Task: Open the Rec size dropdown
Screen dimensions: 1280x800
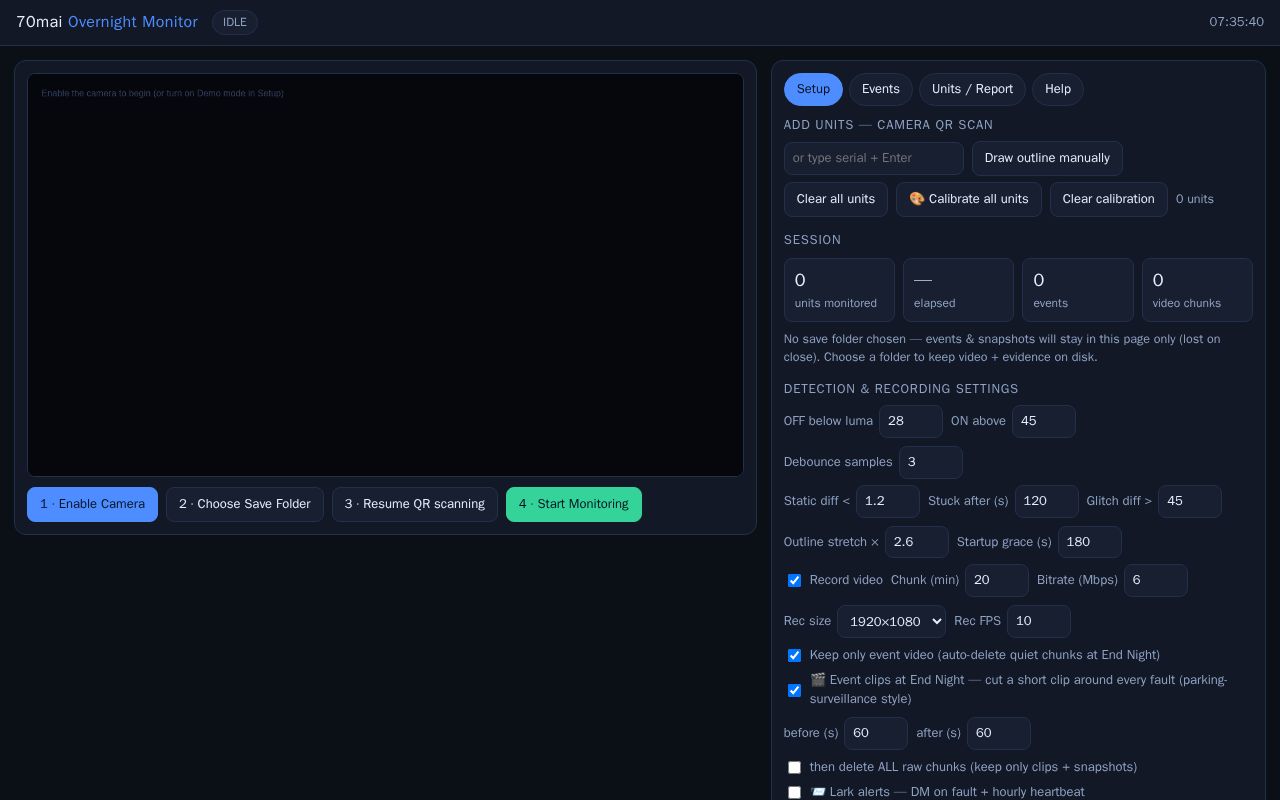Action: pos(891,621)
